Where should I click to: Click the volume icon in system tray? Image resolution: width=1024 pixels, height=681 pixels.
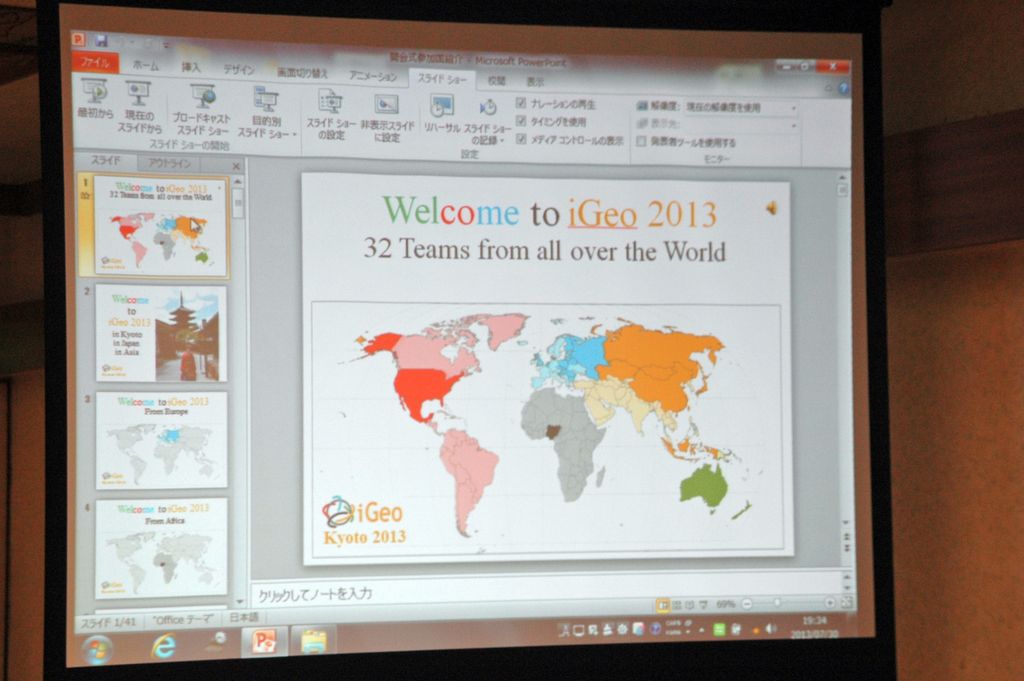[771, 629]
